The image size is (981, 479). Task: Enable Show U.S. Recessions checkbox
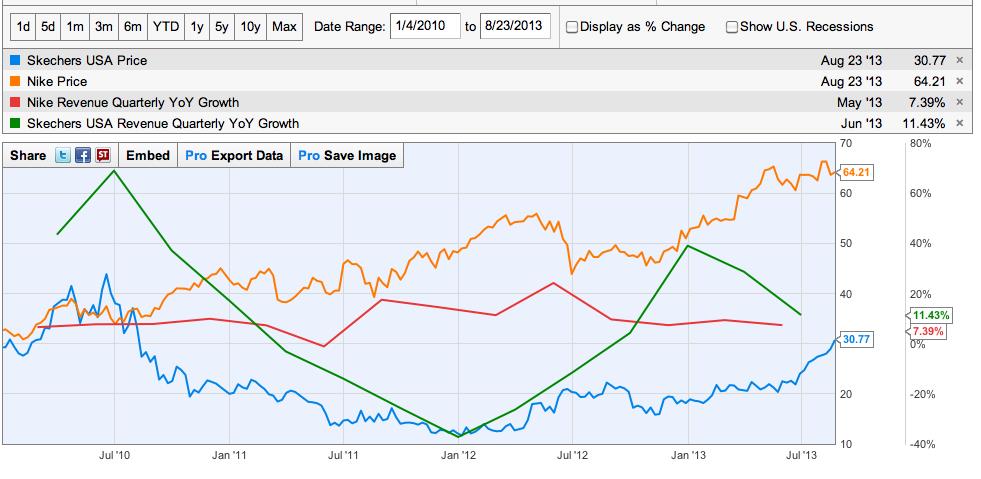click(731, 27)
